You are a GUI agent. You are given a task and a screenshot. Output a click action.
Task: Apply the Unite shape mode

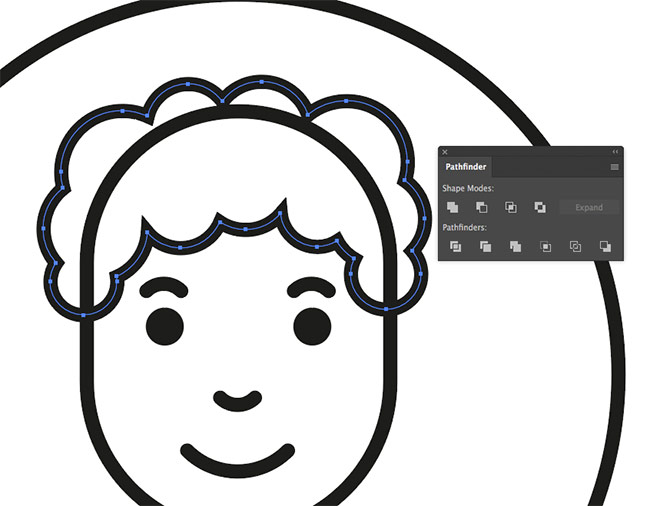[452, 207]
